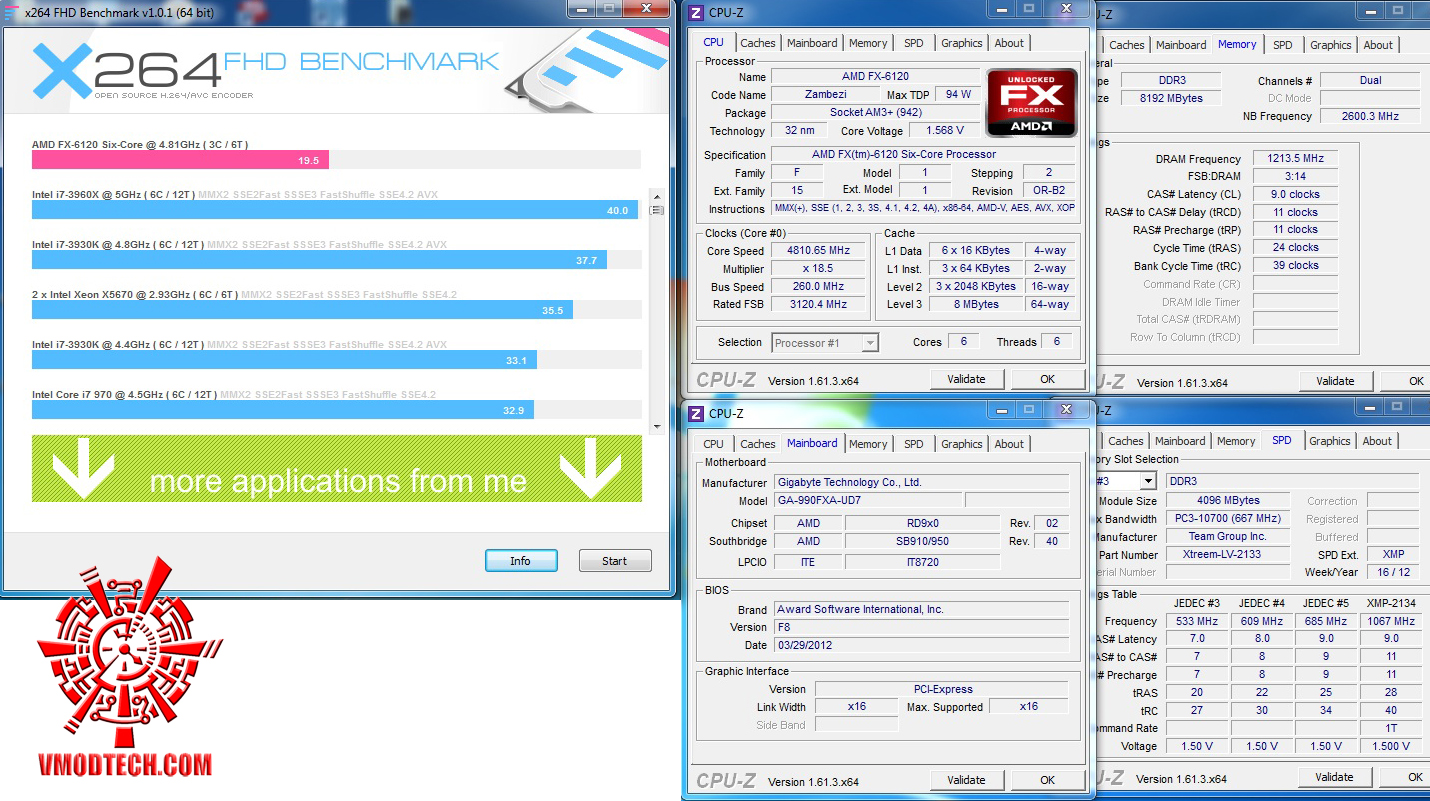Image resolution: width=1430 pixels, height=801 pixels.
Task: Click the Info button in x264 benchmark
Action: 521,561
